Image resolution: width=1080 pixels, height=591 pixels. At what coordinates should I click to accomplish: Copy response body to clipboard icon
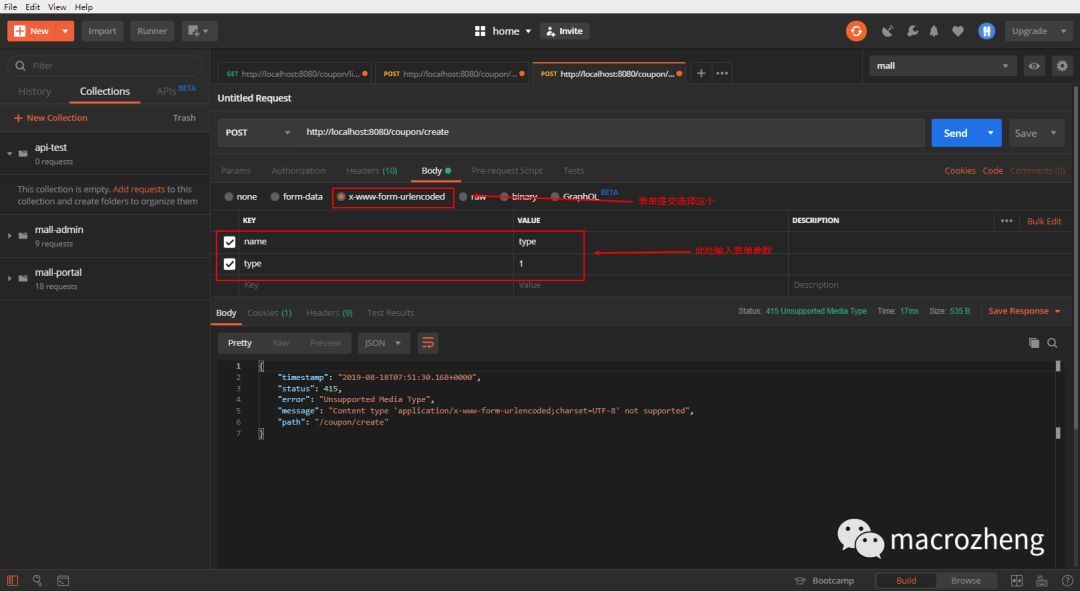pyautogui.click(x=1034, y=343)
